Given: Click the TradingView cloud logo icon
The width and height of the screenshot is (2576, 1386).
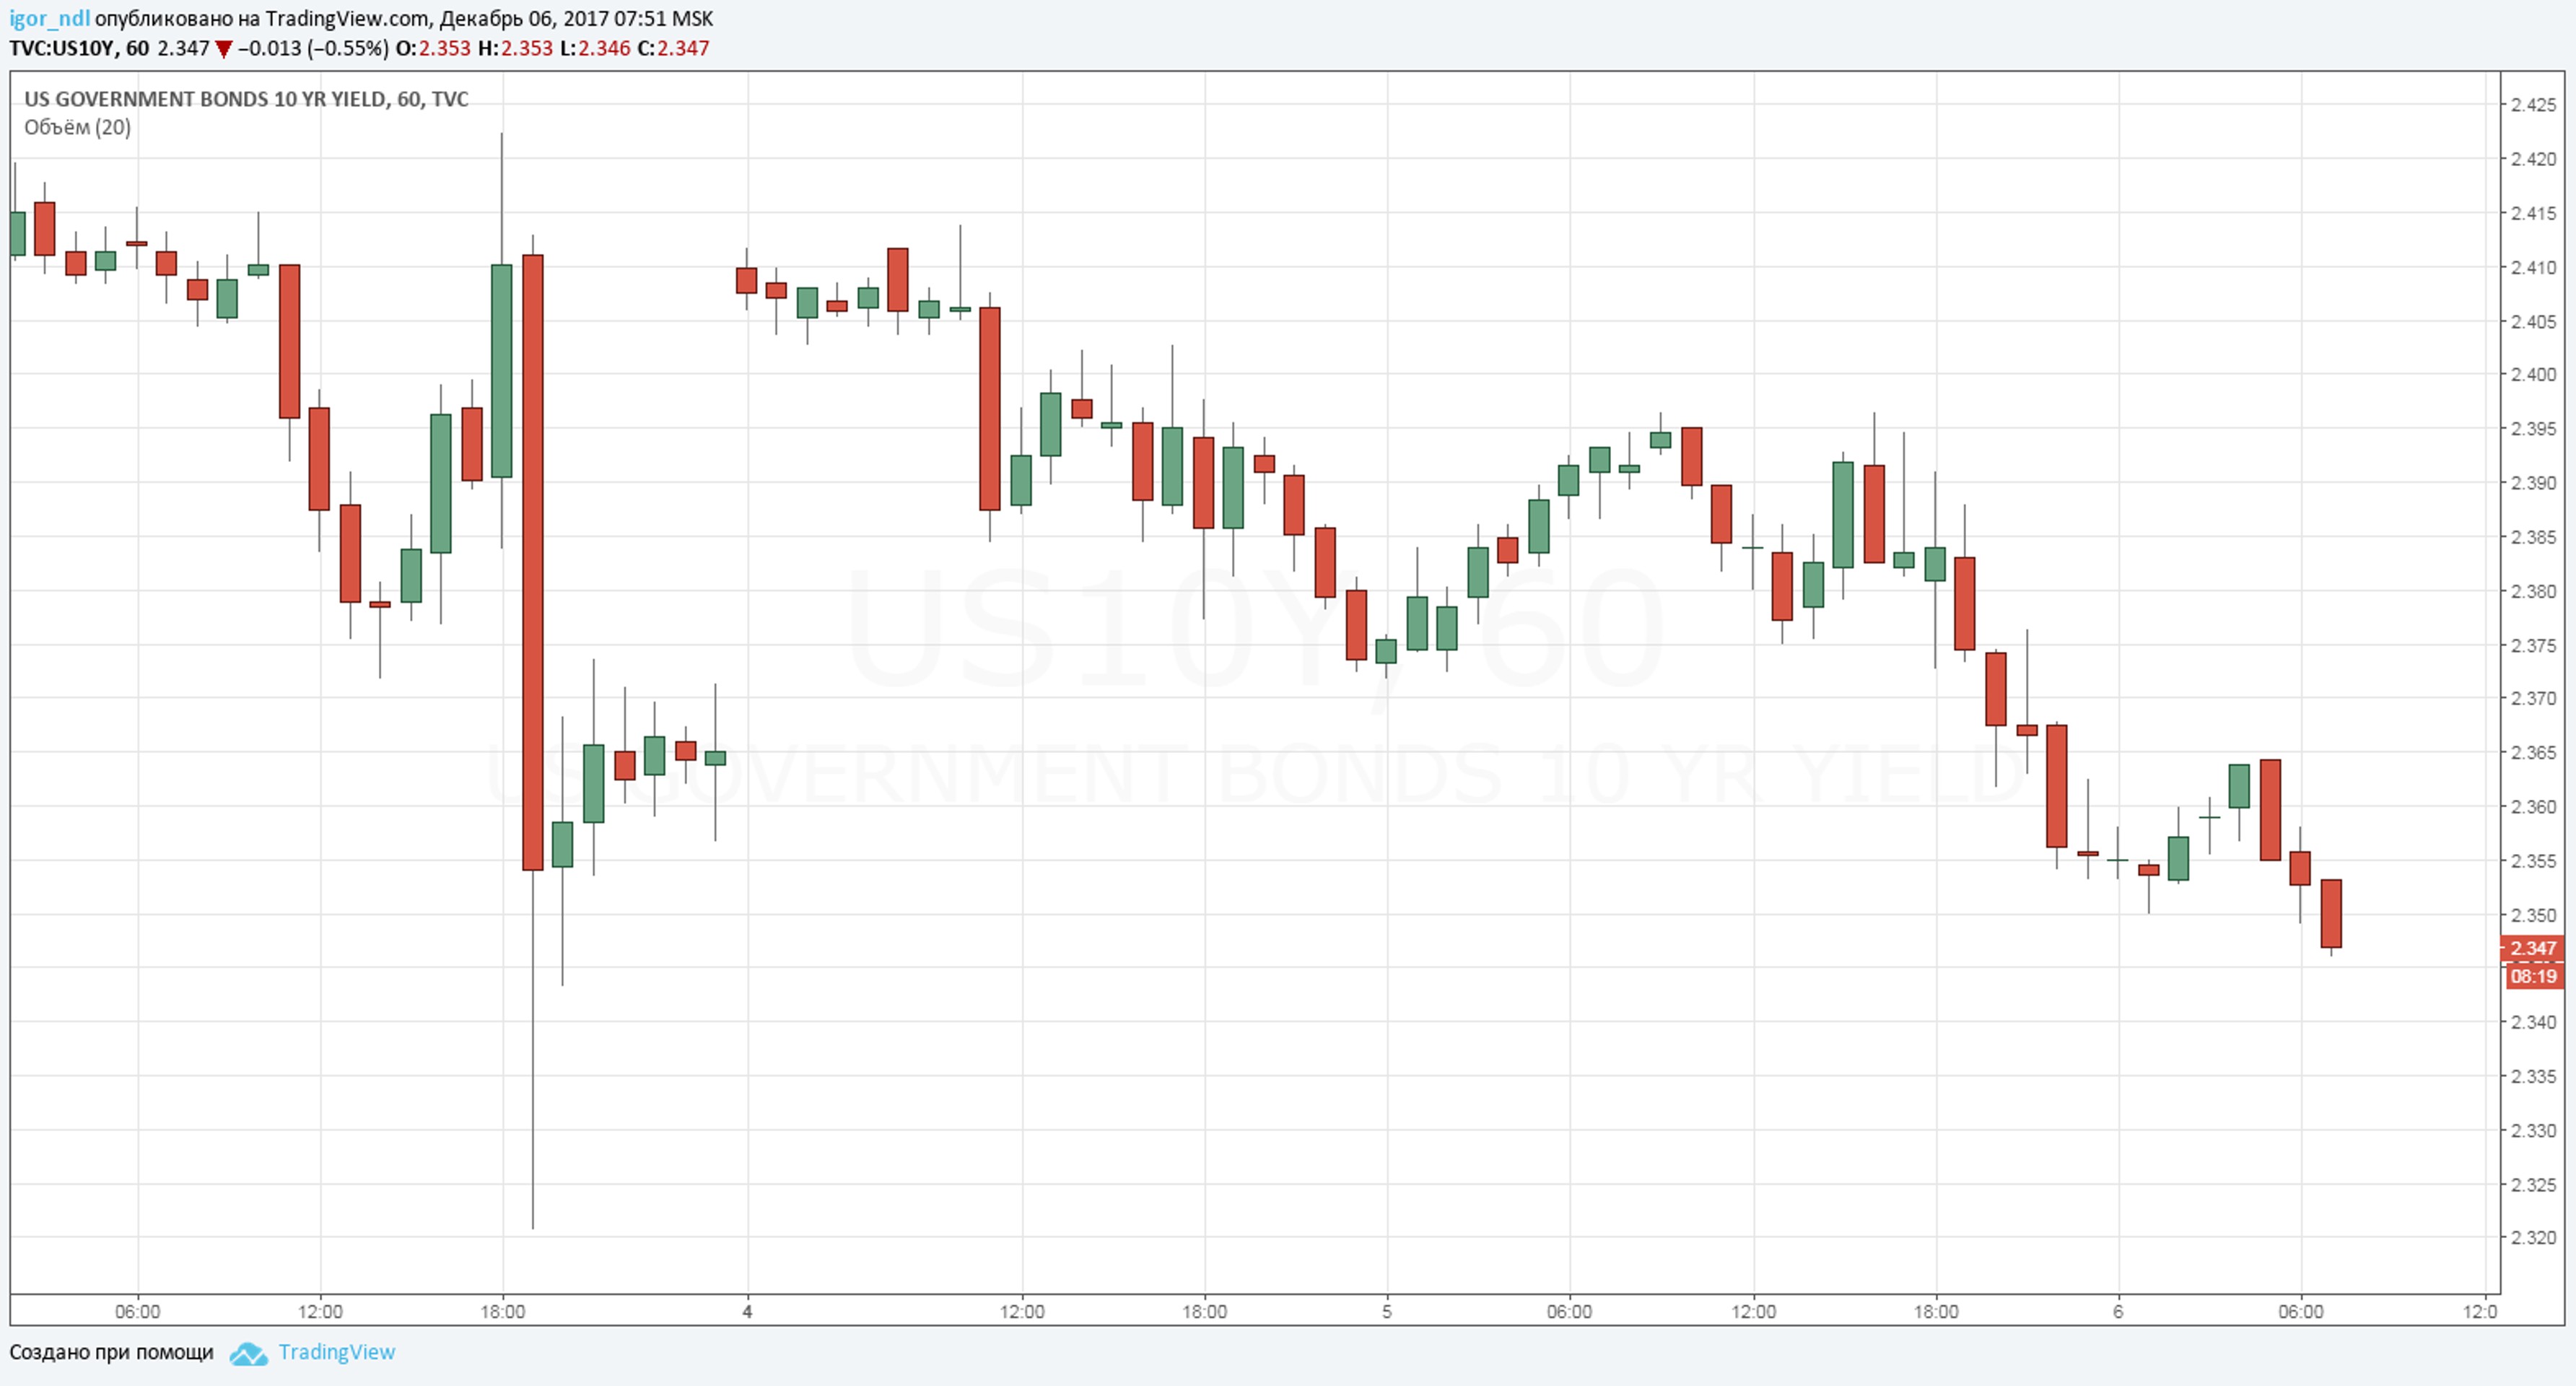Looking at the screenshot, I should point(248,1354).
